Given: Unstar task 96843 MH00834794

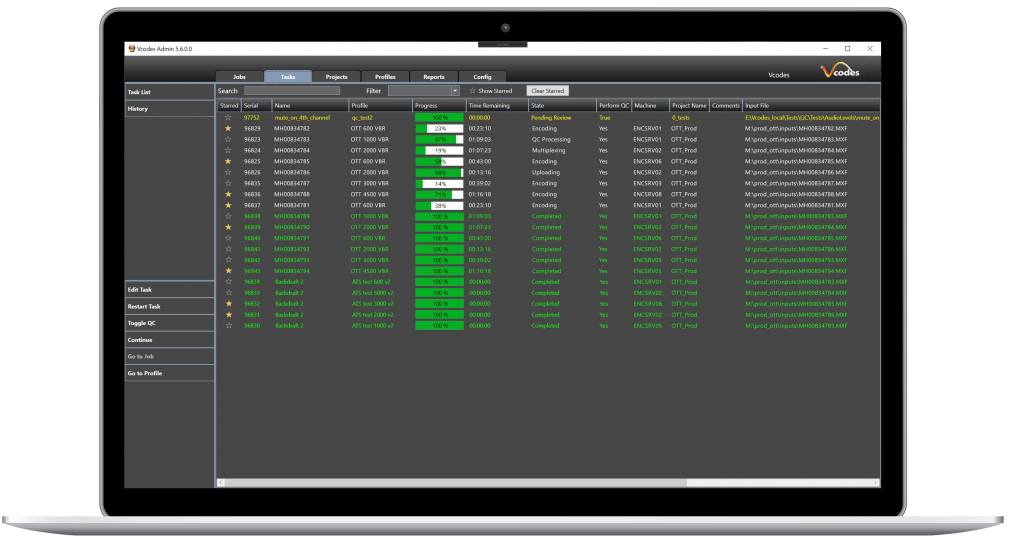Looking at the screenshot, I should coord(228,271).
